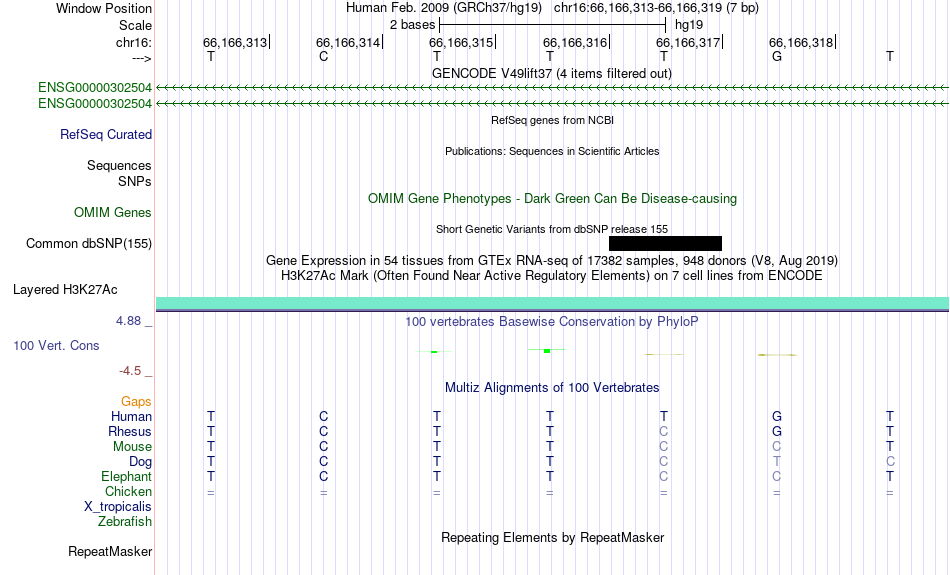Open the RefSeq Curated track label

point(105,135)
